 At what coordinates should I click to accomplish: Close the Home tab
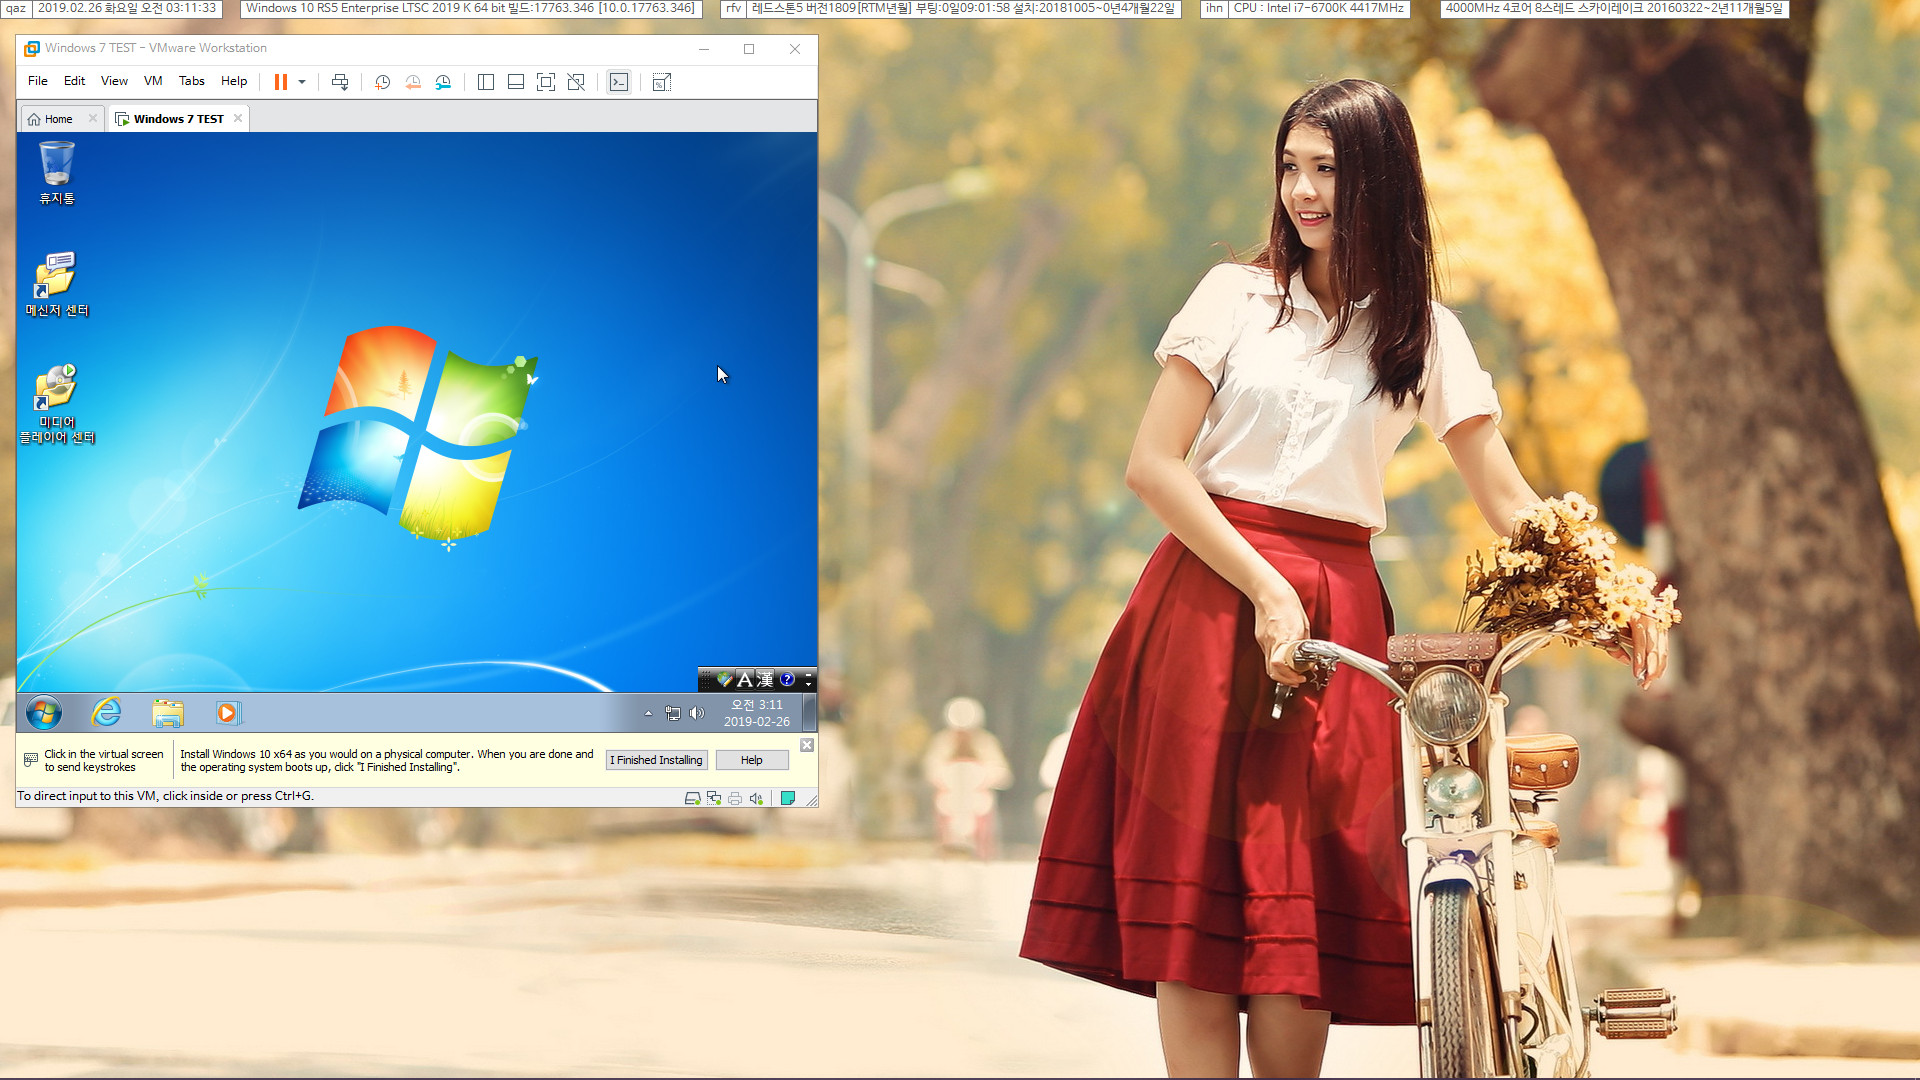(x=93, y=118)
